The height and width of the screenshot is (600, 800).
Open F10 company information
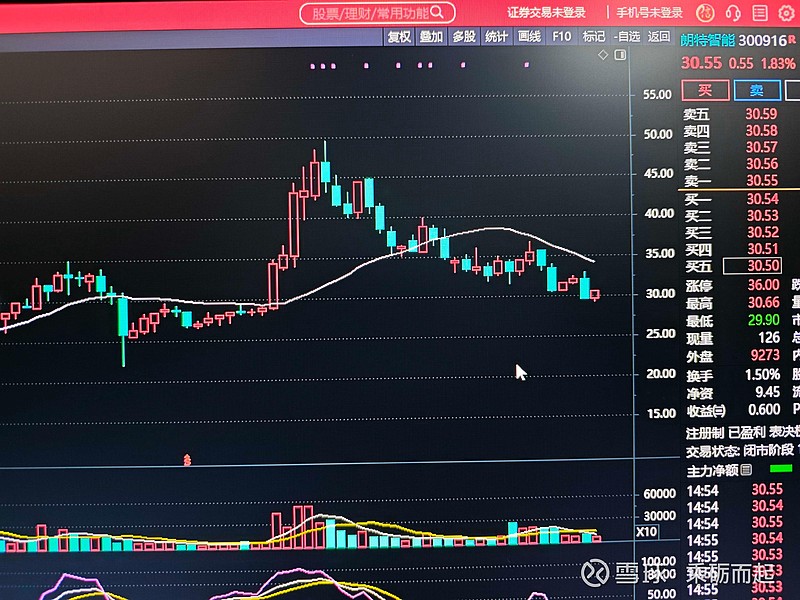(561, 36)
